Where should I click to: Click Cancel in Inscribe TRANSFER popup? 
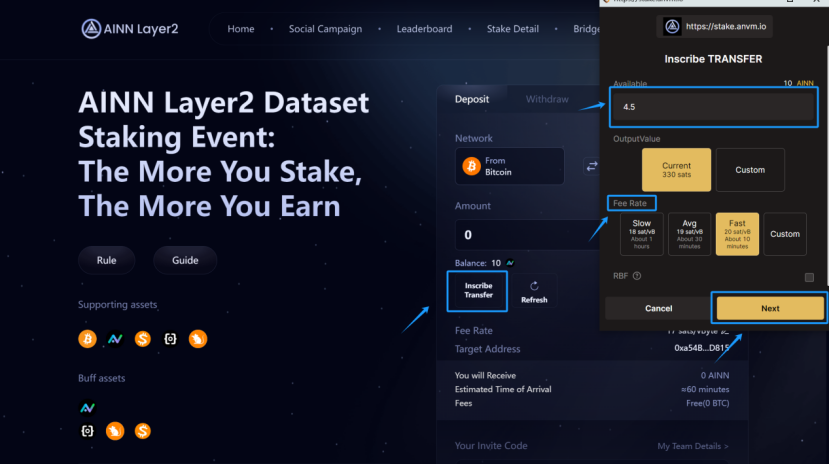pos(658,308)
